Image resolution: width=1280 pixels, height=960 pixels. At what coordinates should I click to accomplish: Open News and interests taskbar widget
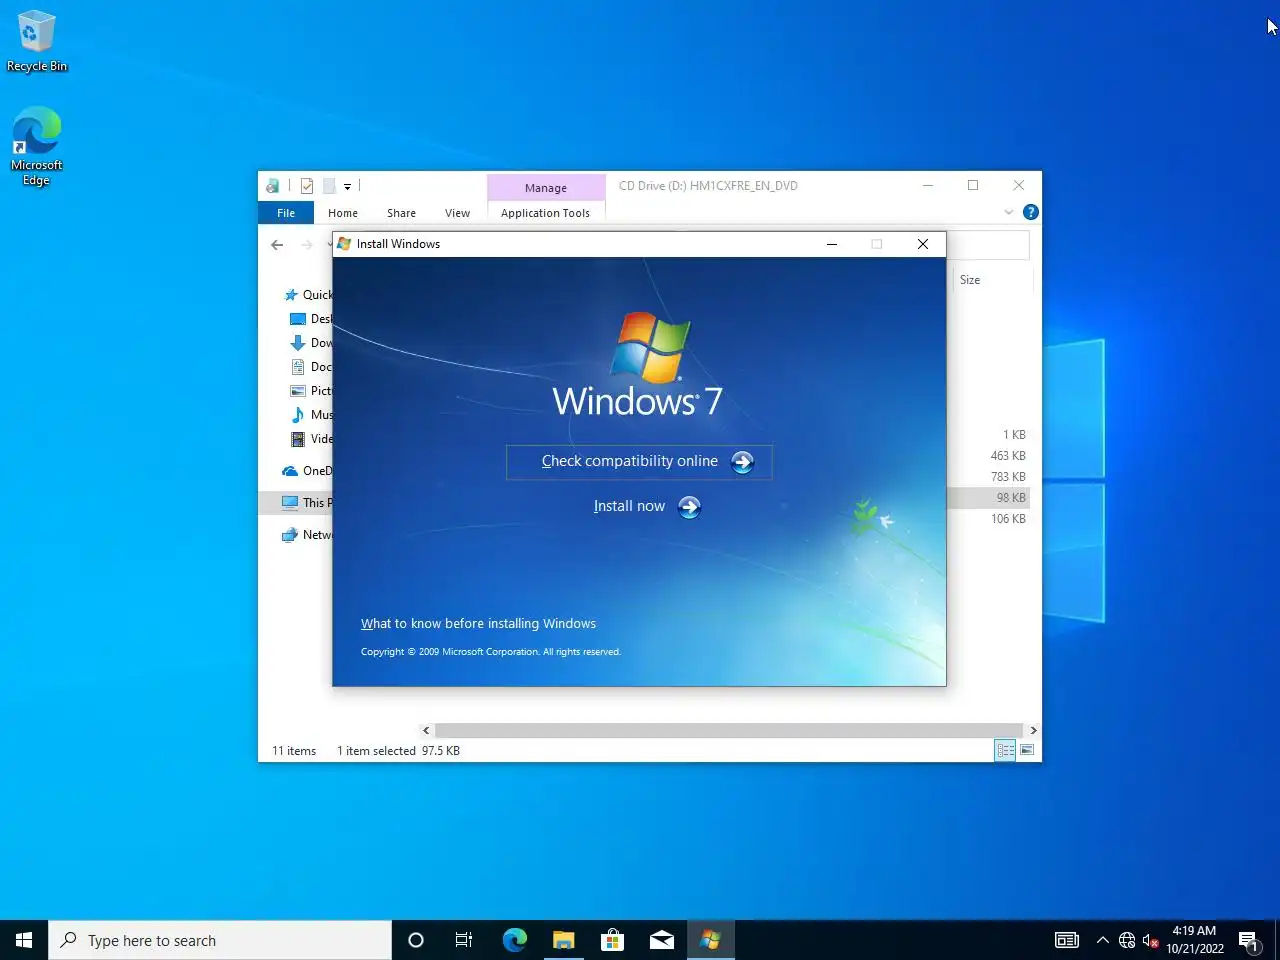pyautogui.click(x=1067, y=940)
